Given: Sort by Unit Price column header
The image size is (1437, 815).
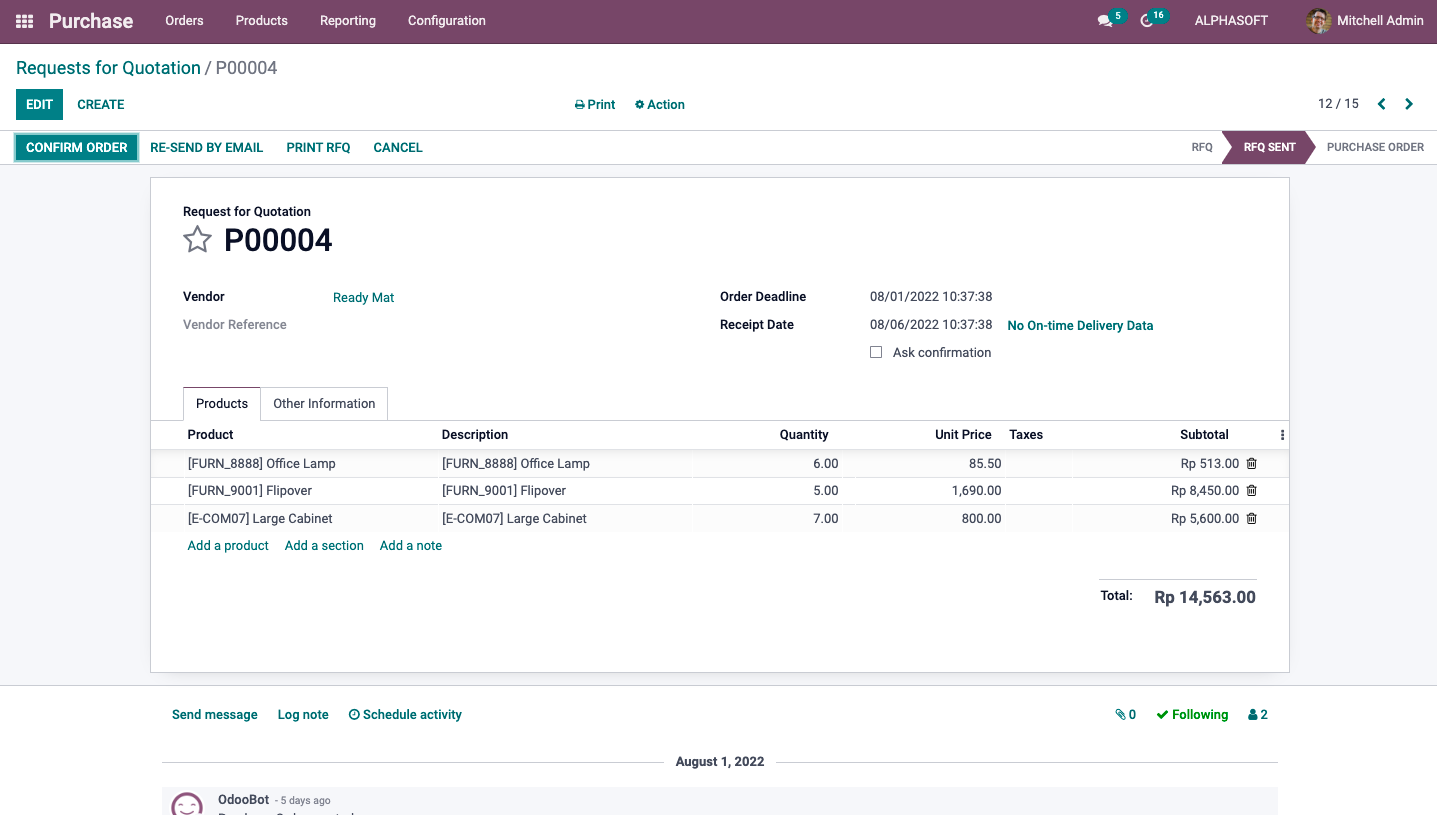Looking at the screenshot, I should 963,435.
